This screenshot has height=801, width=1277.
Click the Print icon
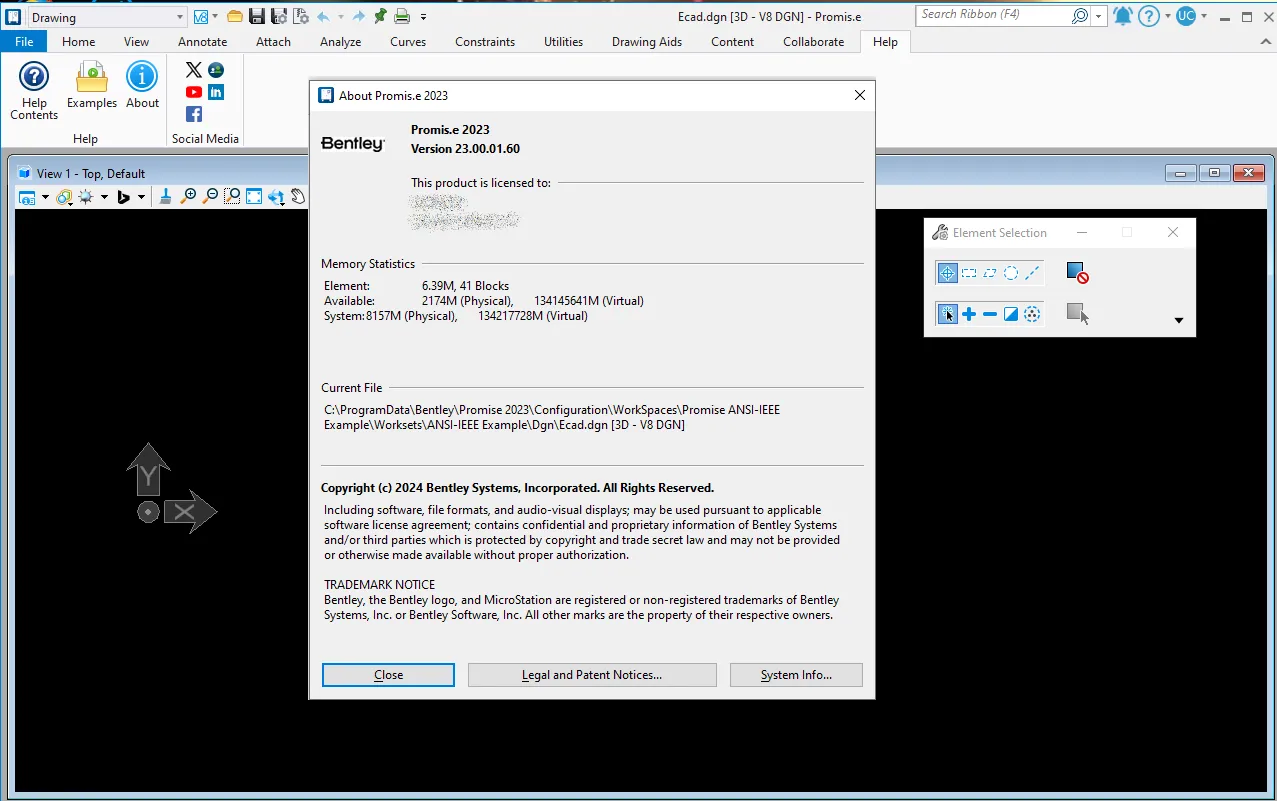[402, 16]
